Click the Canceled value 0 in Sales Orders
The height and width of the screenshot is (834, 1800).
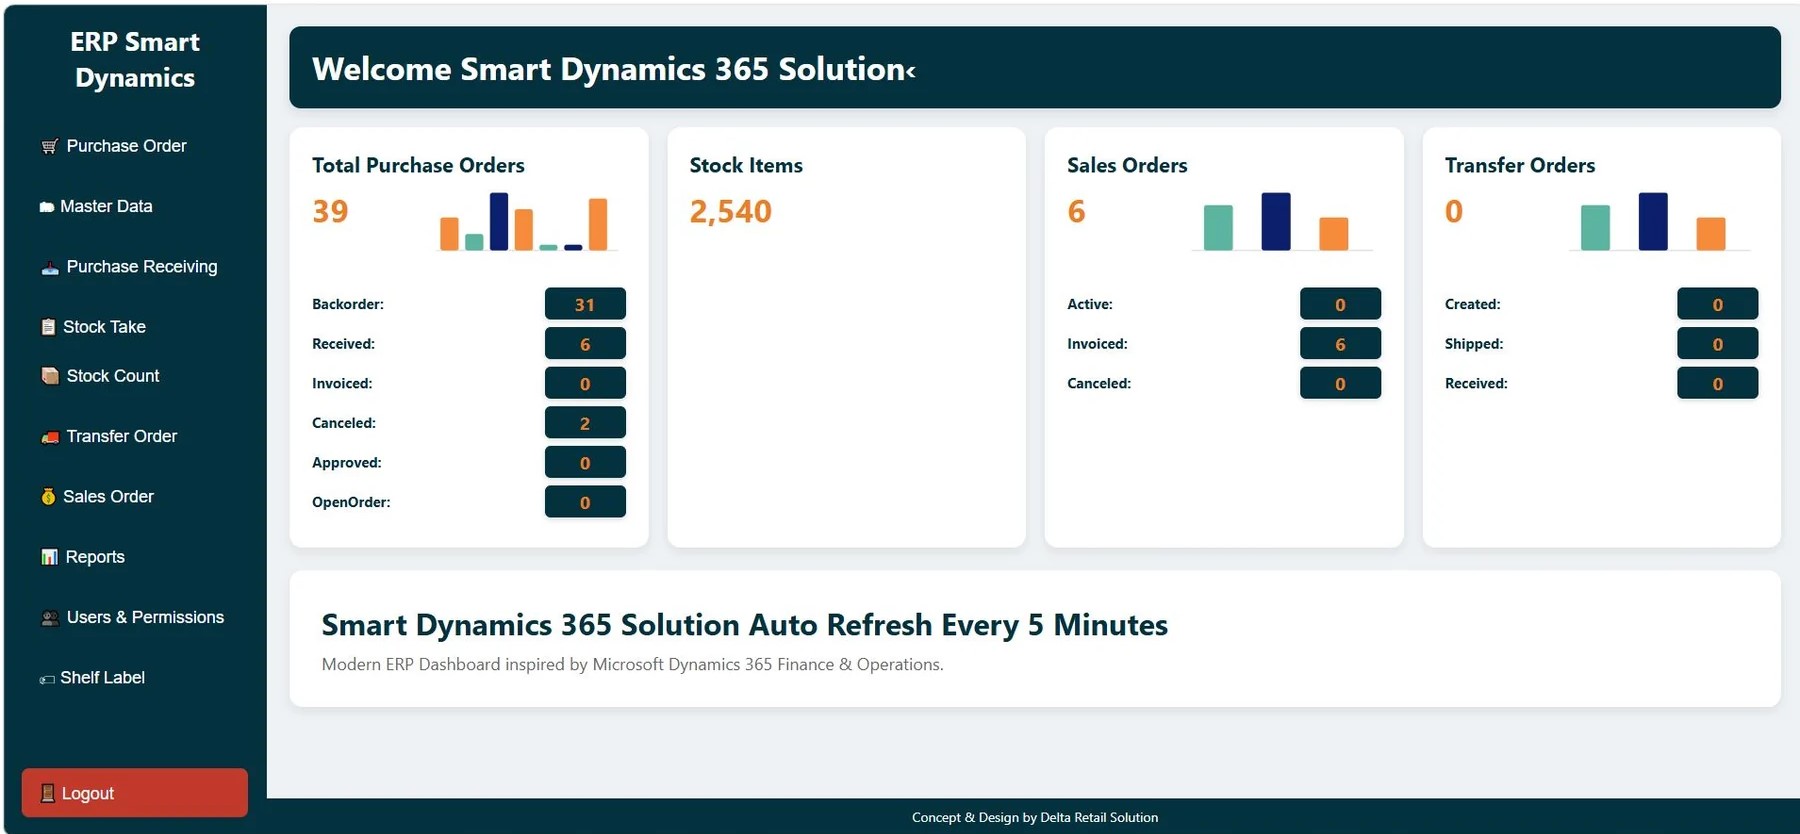[x=1340, y=383]
